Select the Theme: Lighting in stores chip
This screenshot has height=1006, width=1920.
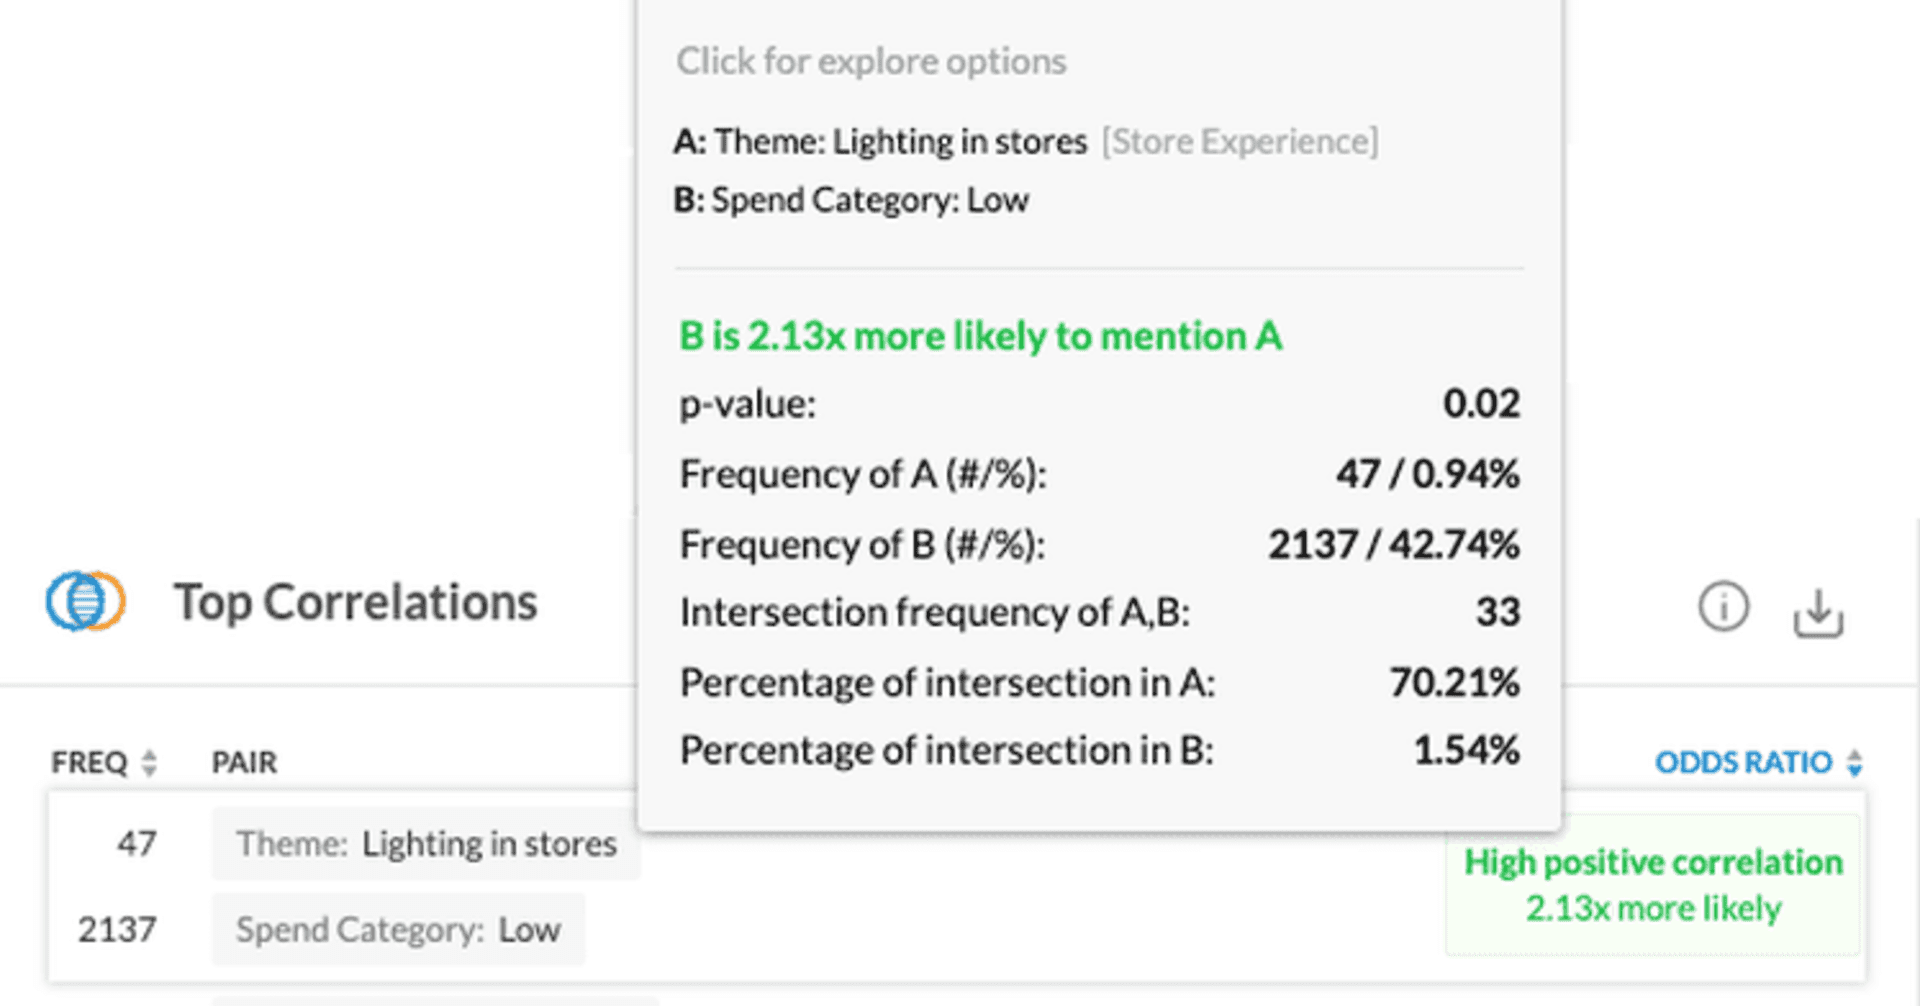[425, 843]
